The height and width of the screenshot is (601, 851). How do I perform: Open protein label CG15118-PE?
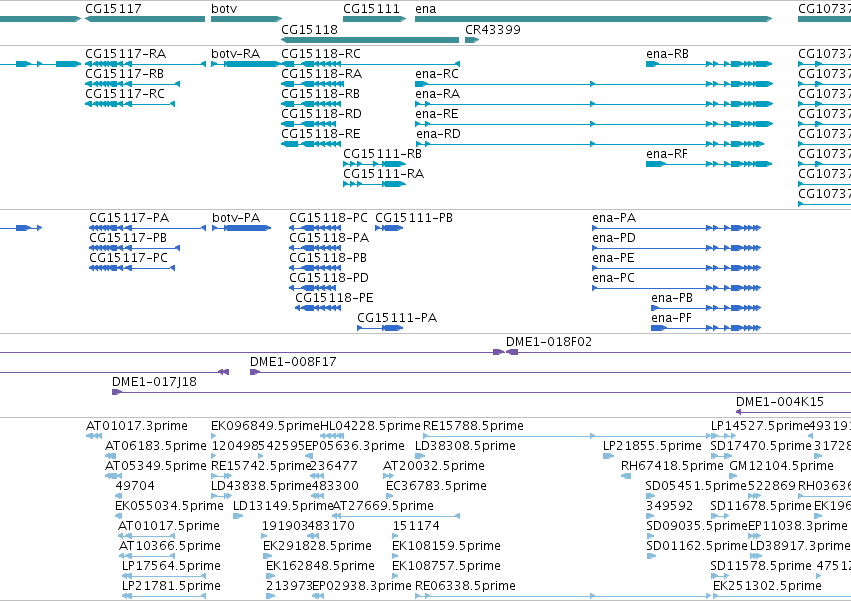tap(334, 299)
